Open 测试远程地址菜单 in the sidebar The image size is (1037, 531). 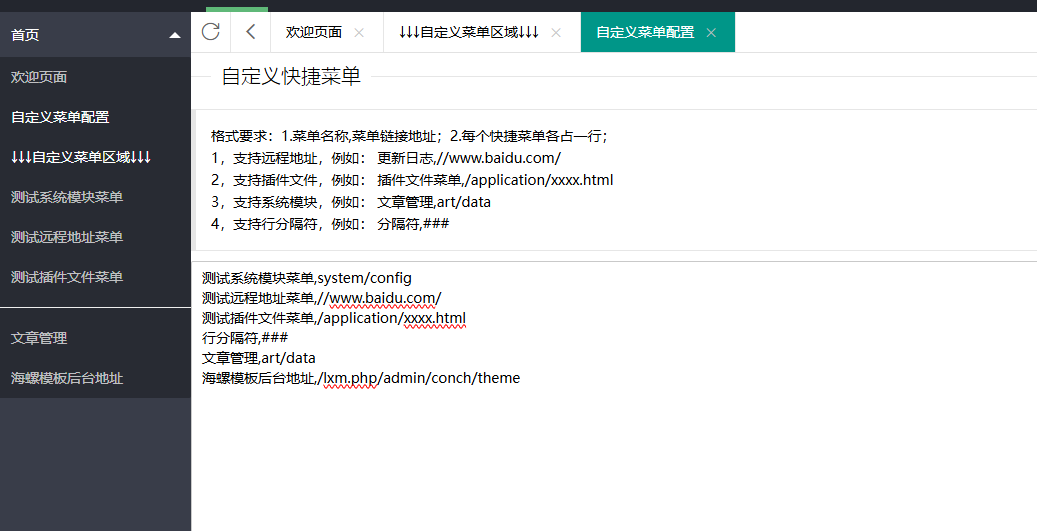point(67,237)
